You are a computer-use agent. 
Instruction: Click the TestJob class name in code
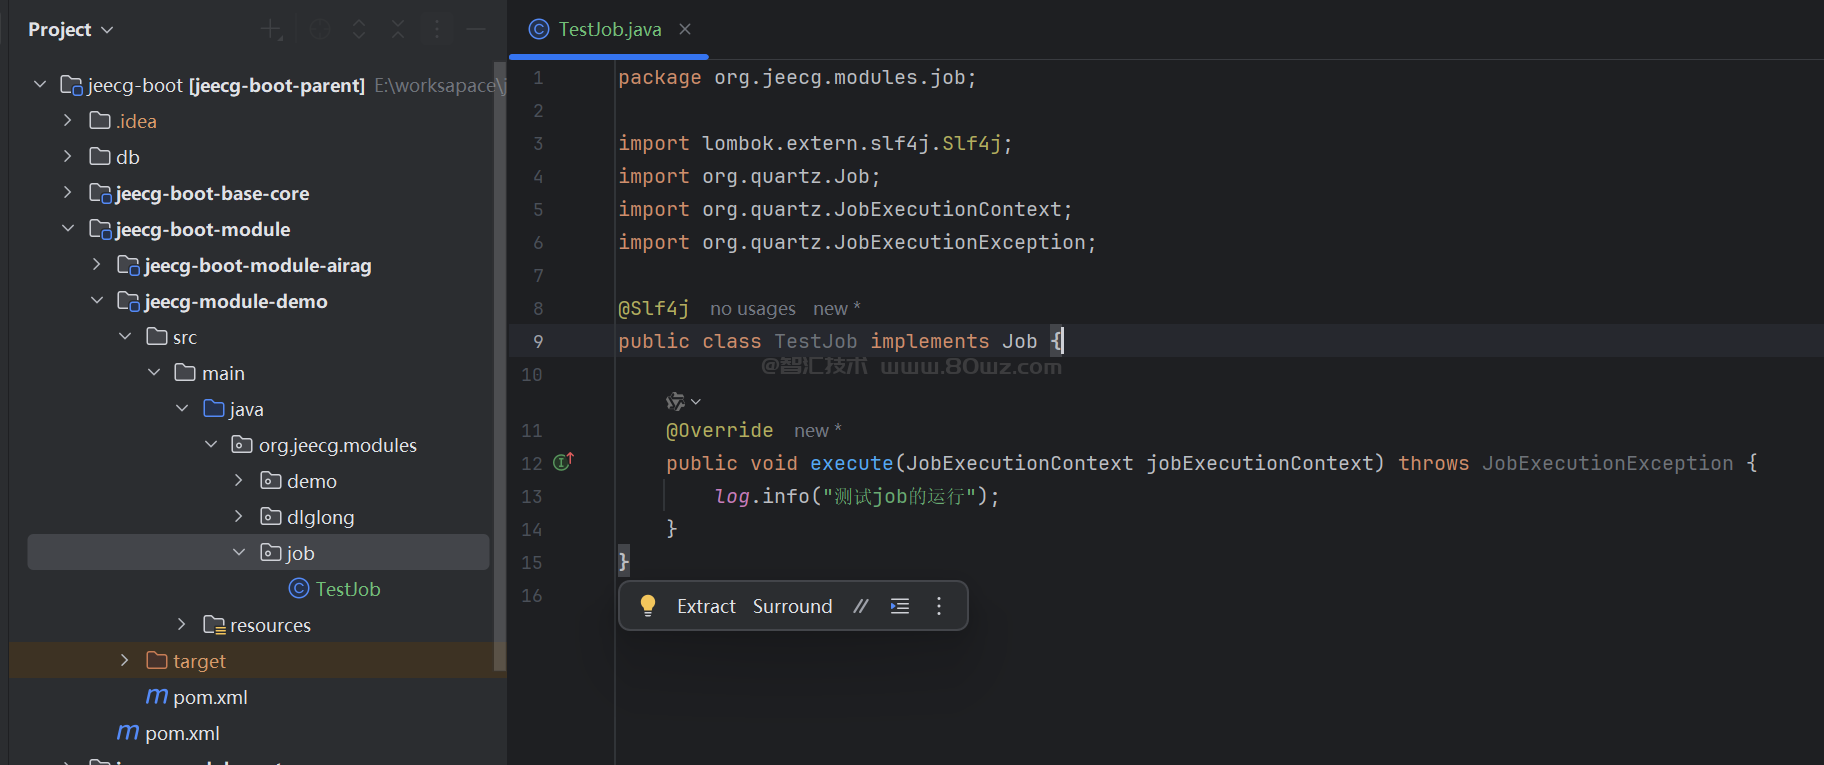pos(815,341)
